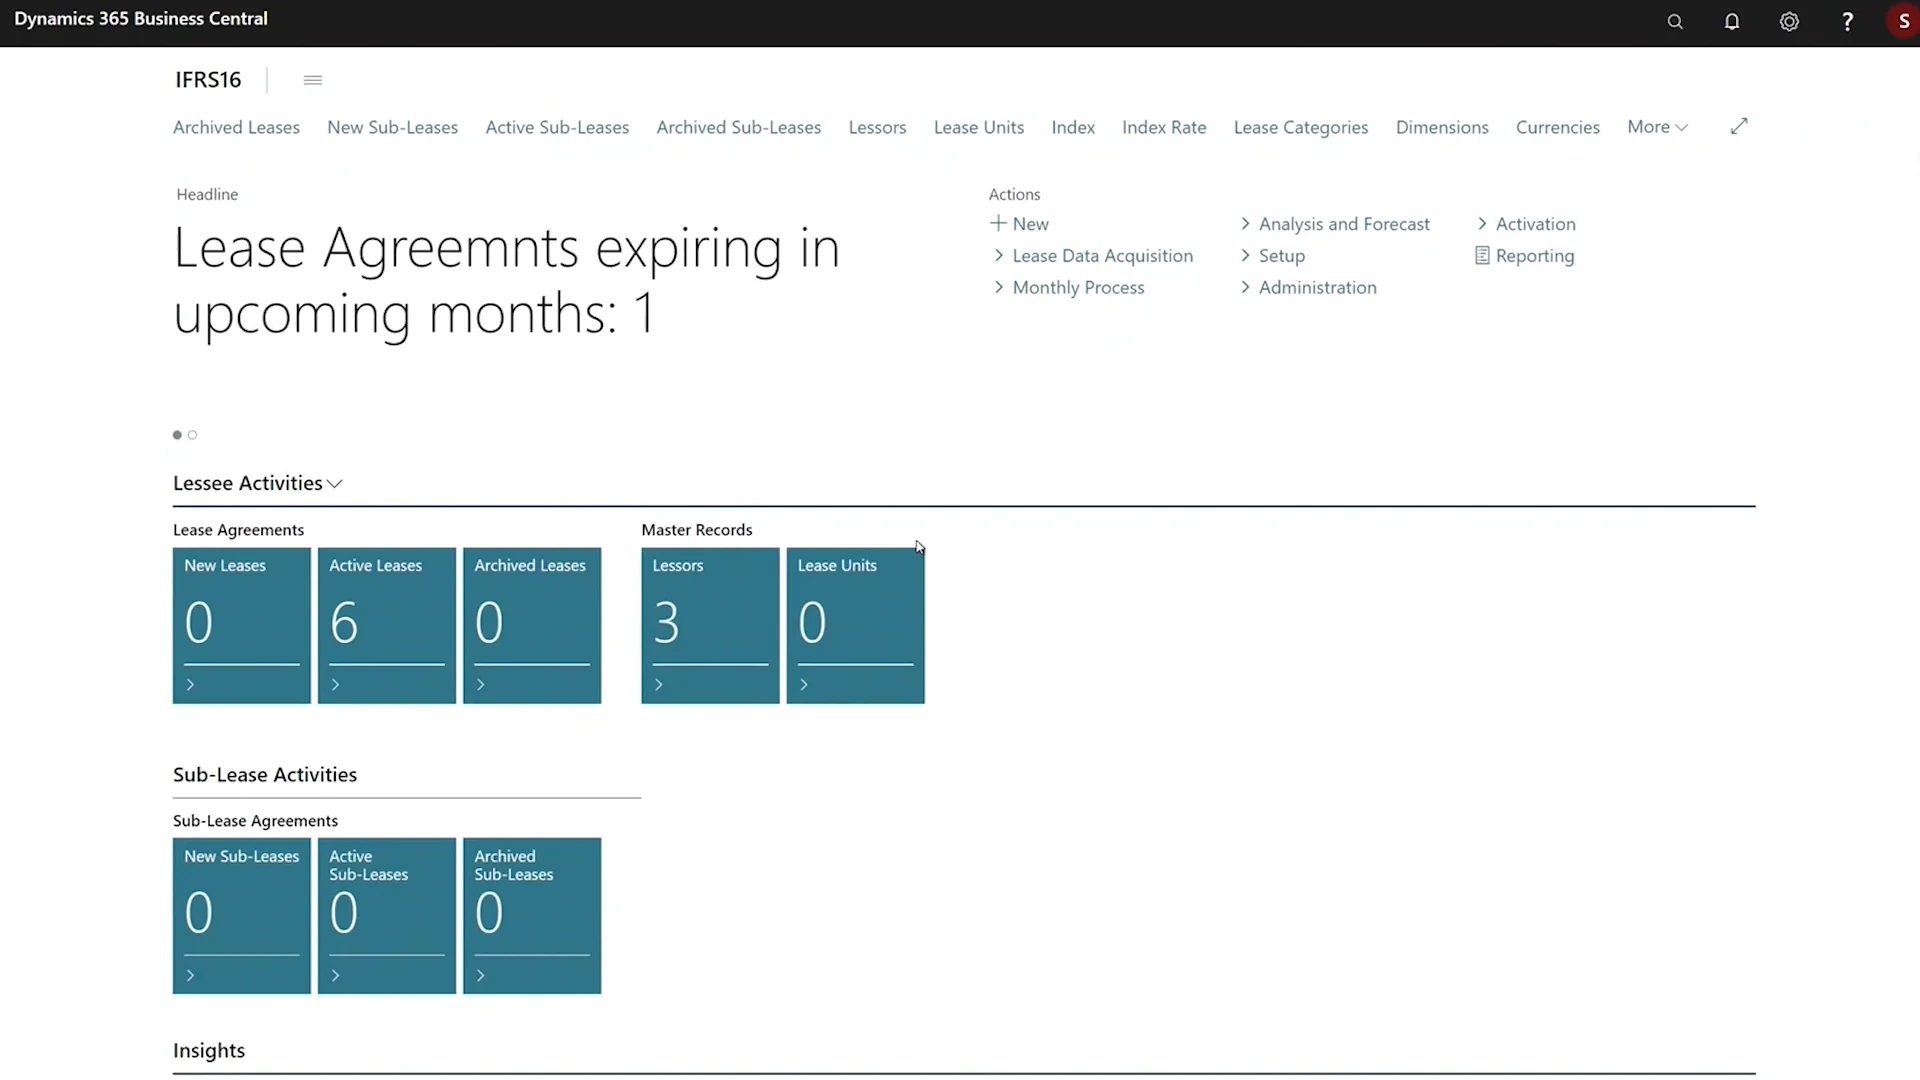Switch to the second headline dot

[x=193, y=435]
